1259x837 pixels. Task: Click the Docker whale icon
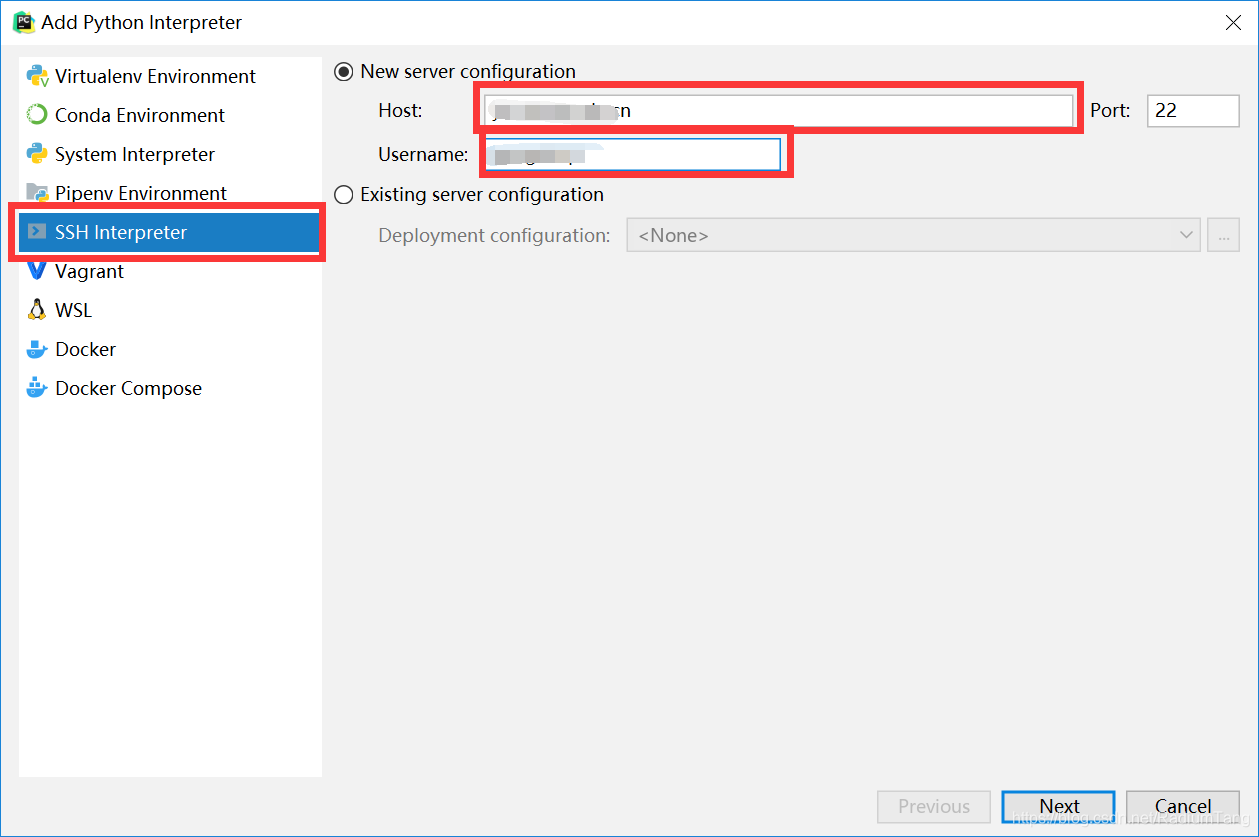[37, 349]
